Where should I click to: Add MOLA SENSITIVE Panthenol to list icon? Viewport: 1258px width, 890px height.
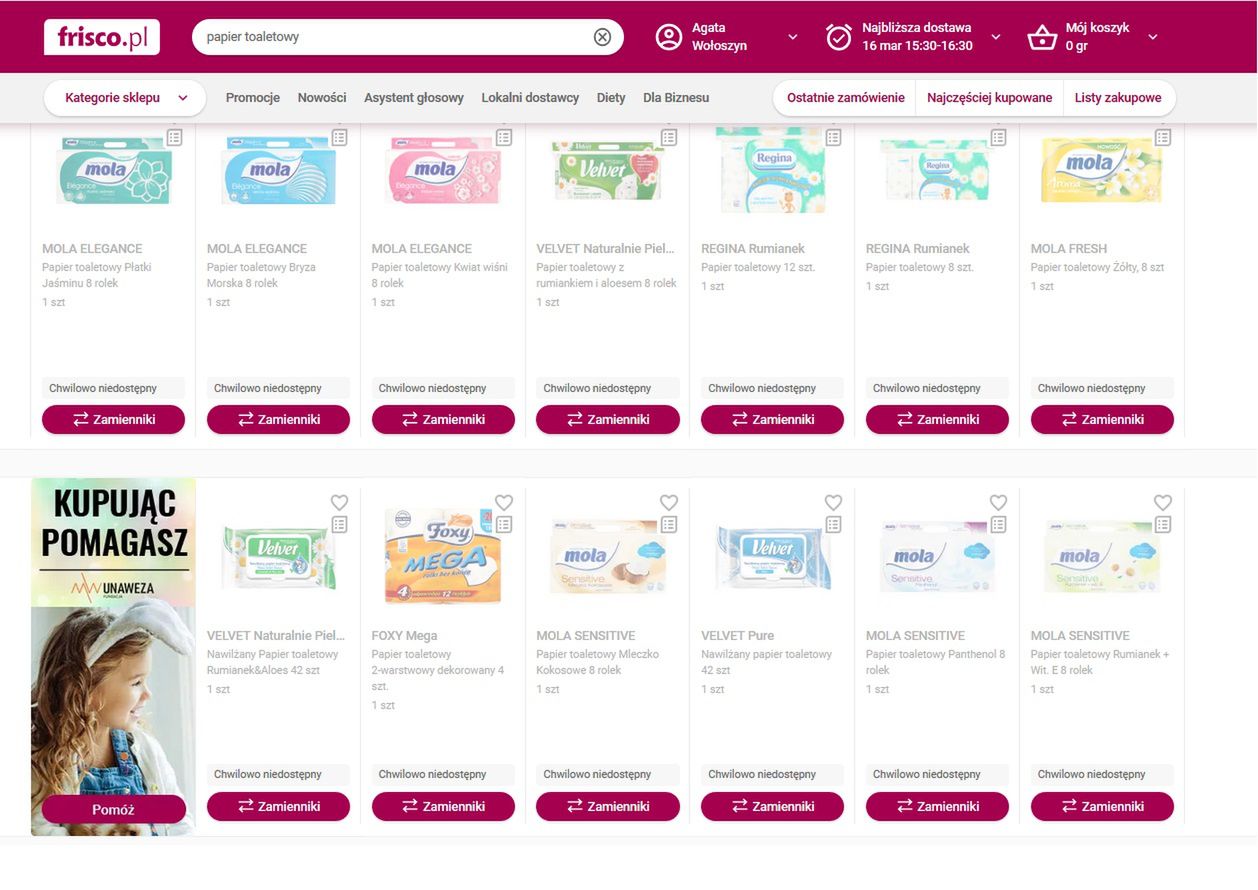(x=998, y=524)
